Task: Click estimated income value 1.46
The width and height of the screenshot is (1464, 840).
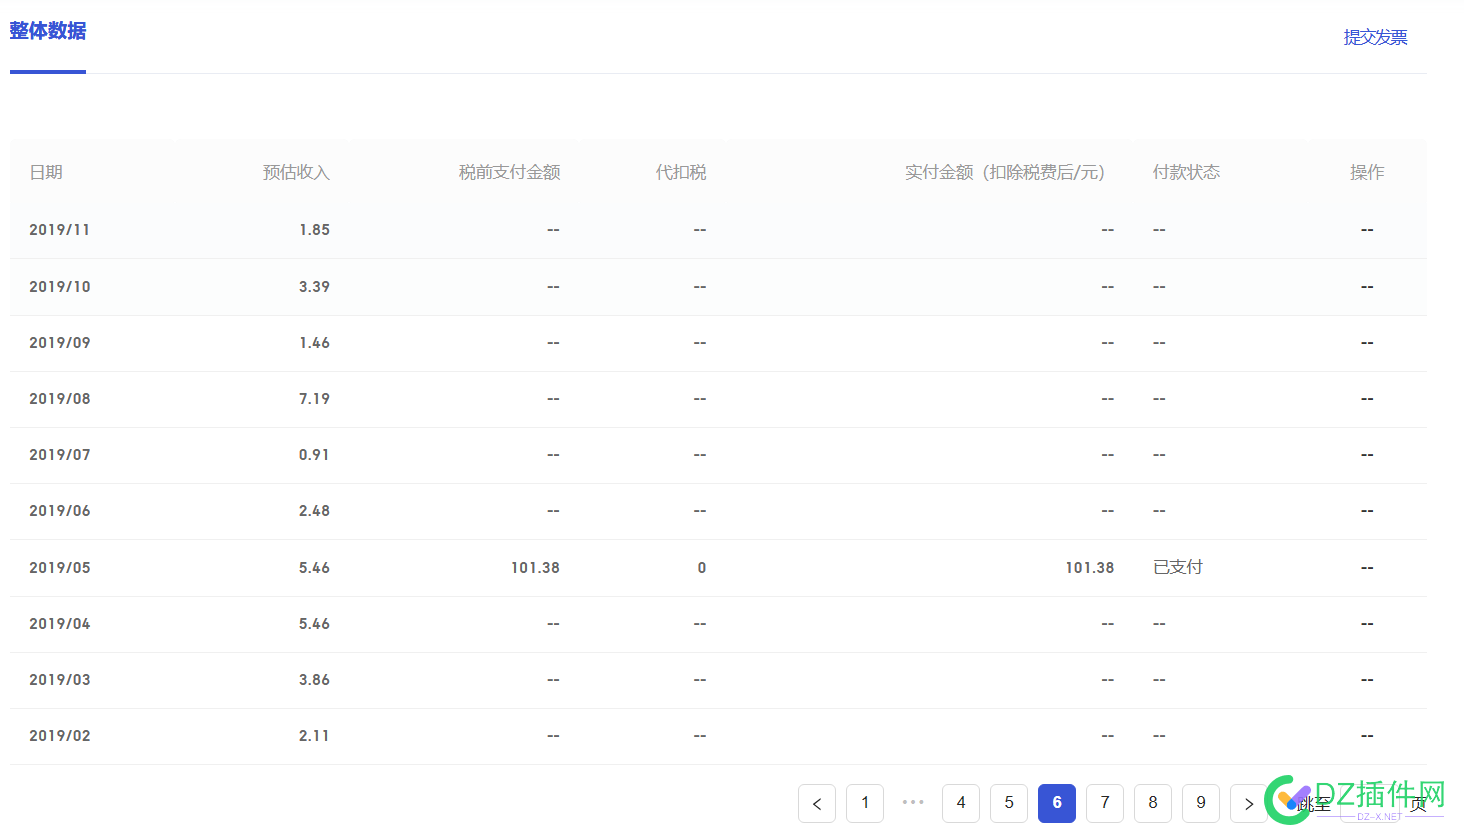Action: pyautogui.click(x=314, y=343)
